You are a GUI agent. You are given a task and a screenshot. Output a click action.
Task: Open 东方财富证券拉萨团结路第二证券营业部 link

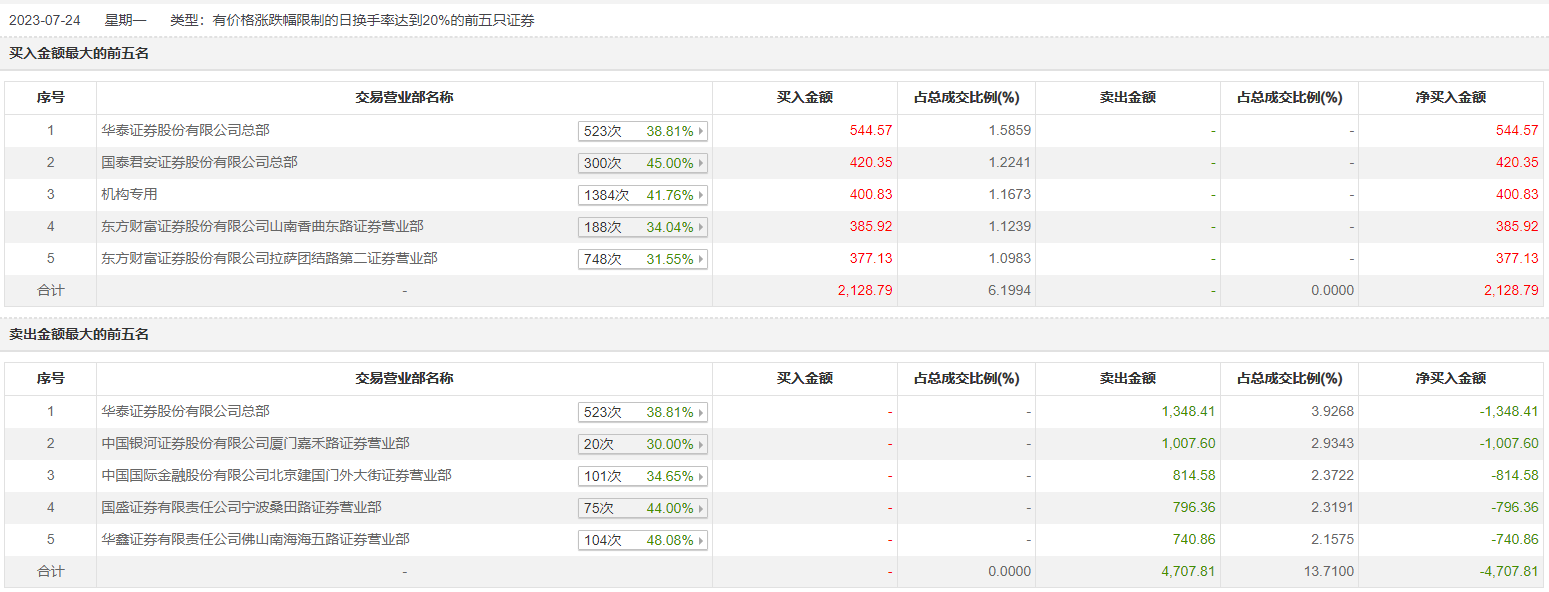tap(269, 258)
